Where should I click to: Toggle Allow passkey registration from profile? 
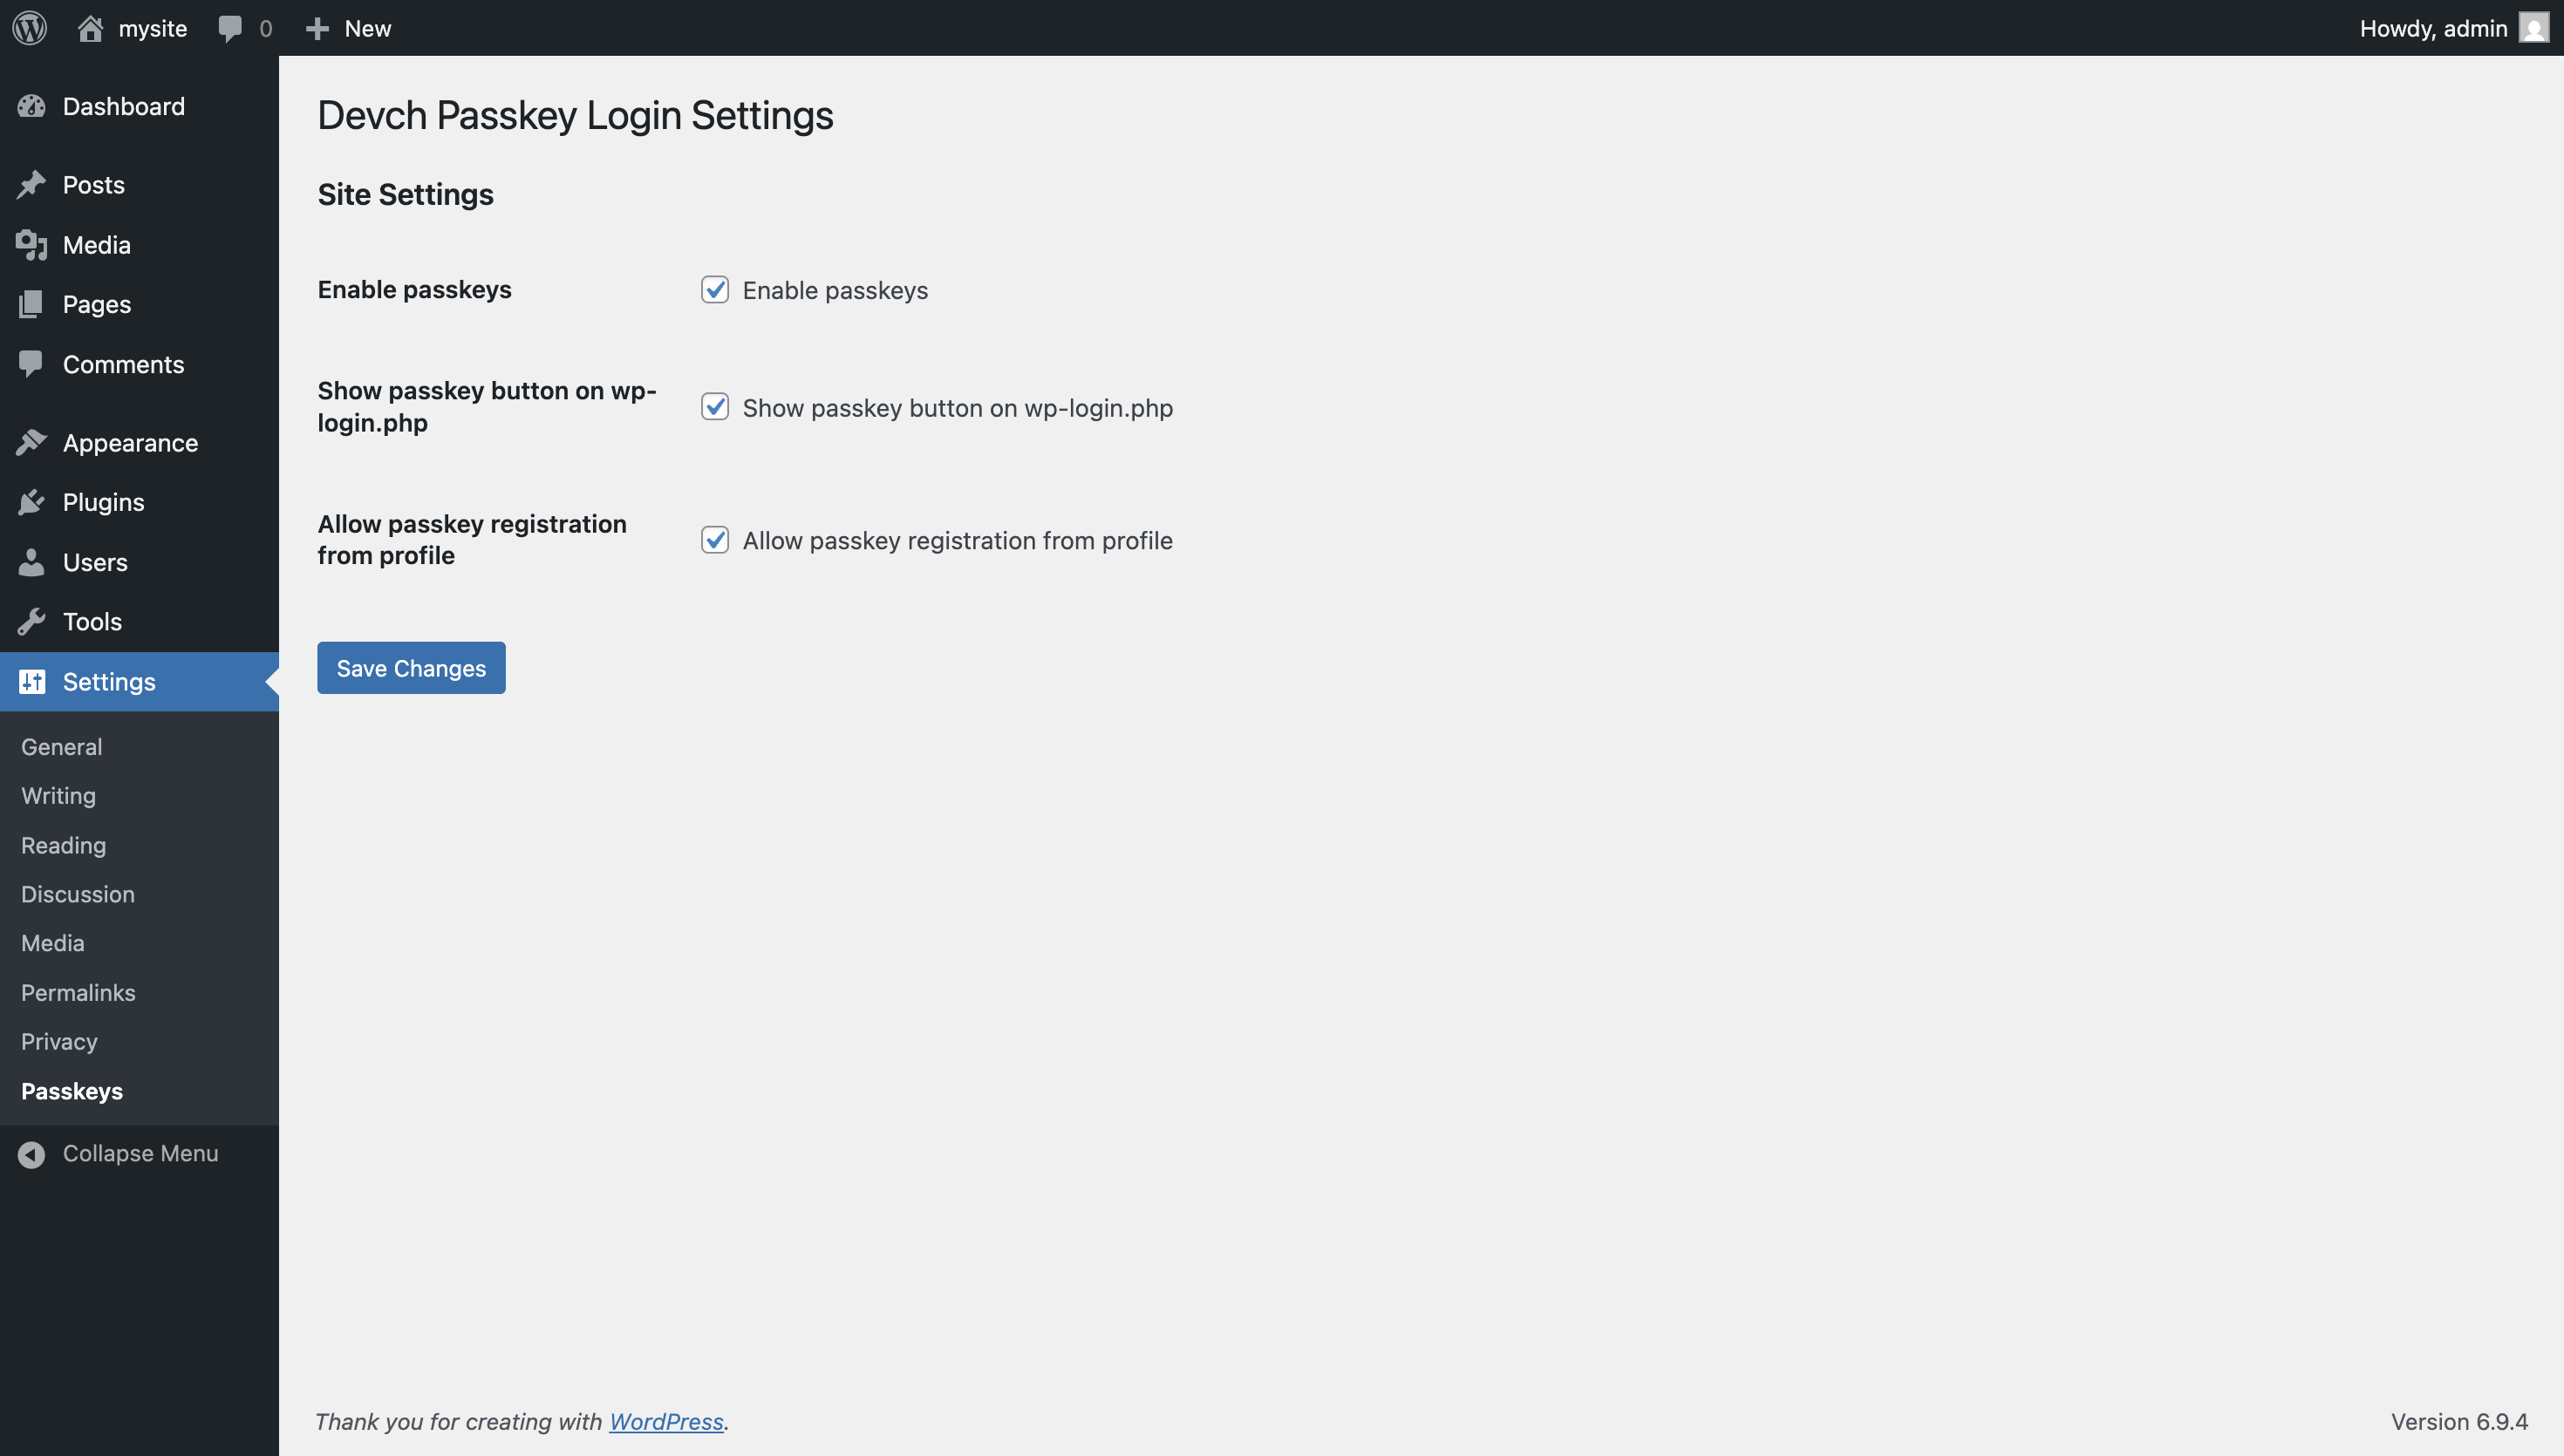pyautogui.click(x=714, y=540)
